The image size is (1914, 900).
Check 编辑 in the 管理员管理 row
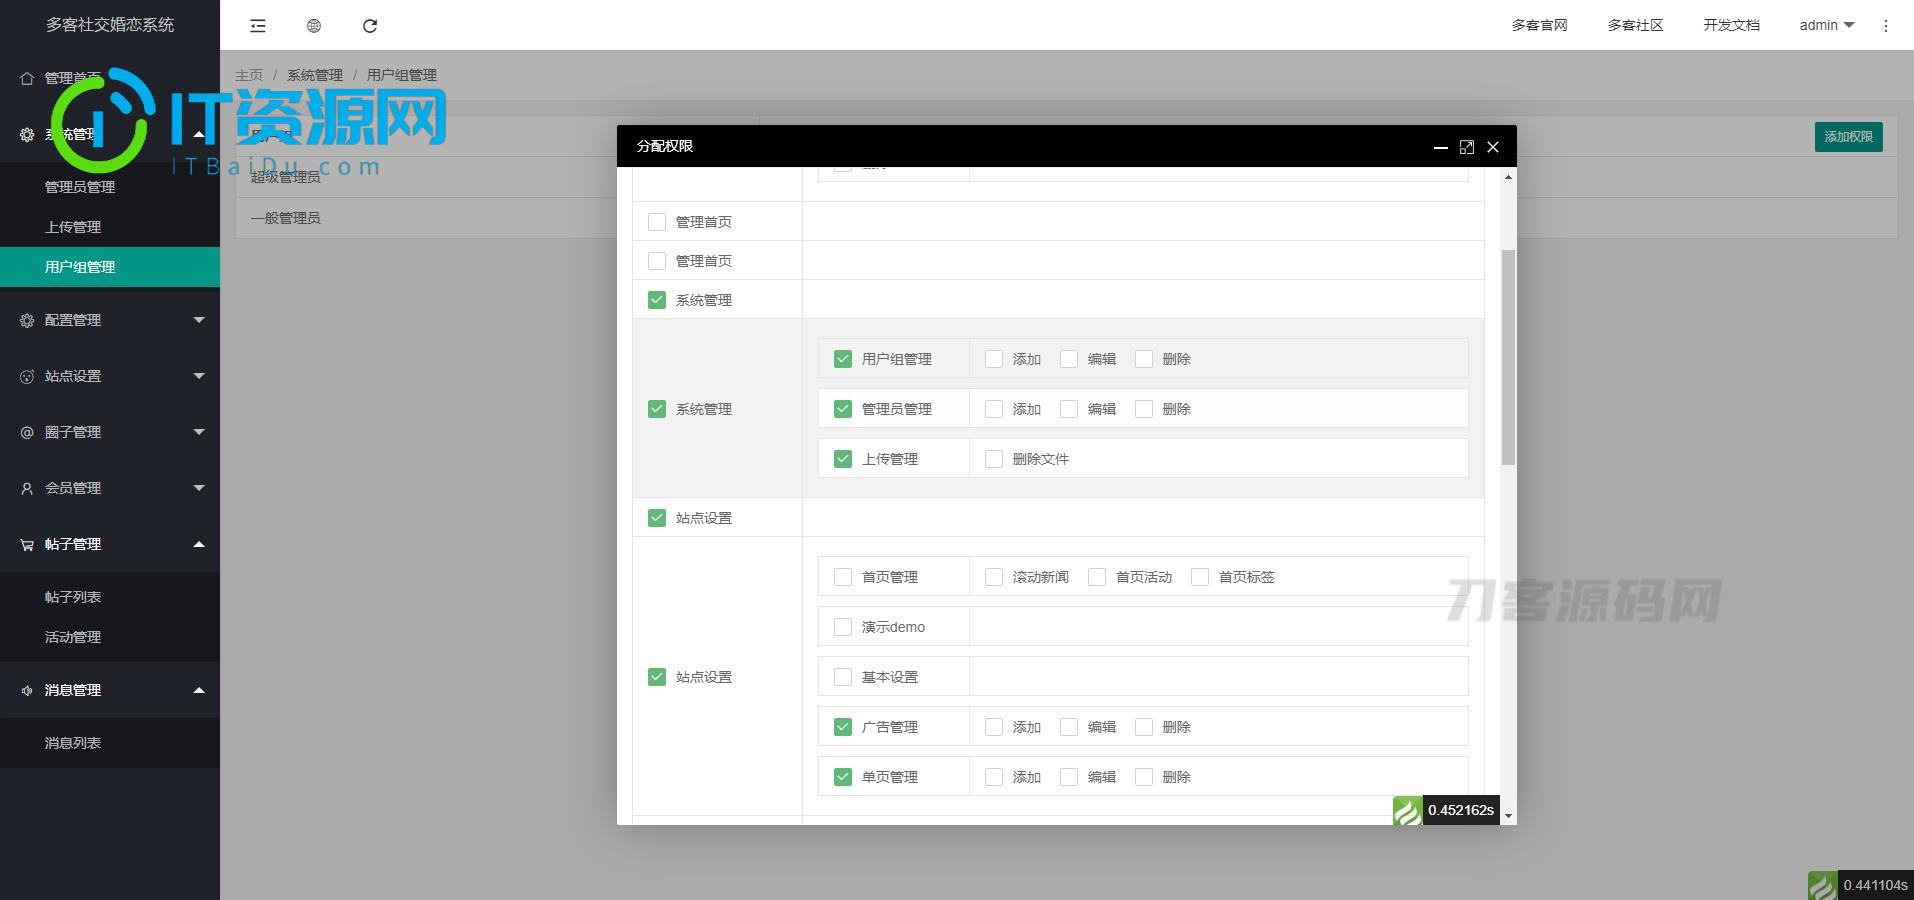[x=1069, y=409]
